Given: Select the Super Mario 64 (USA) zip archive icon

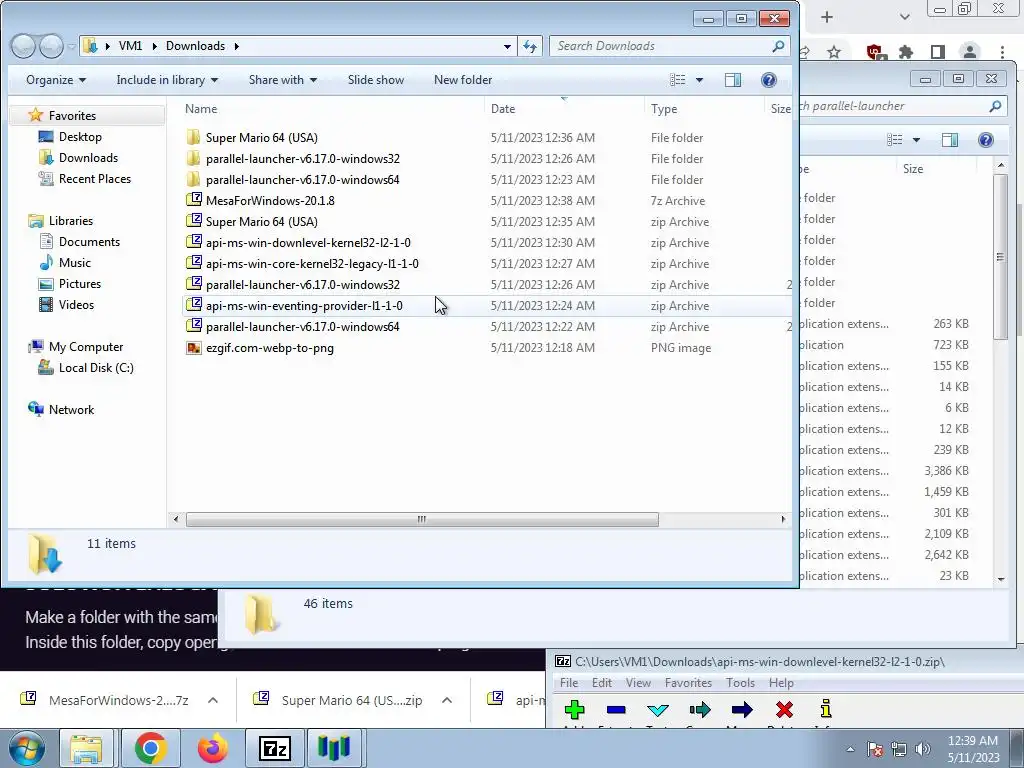Looking at the screenshot, I should coord(193,221).
